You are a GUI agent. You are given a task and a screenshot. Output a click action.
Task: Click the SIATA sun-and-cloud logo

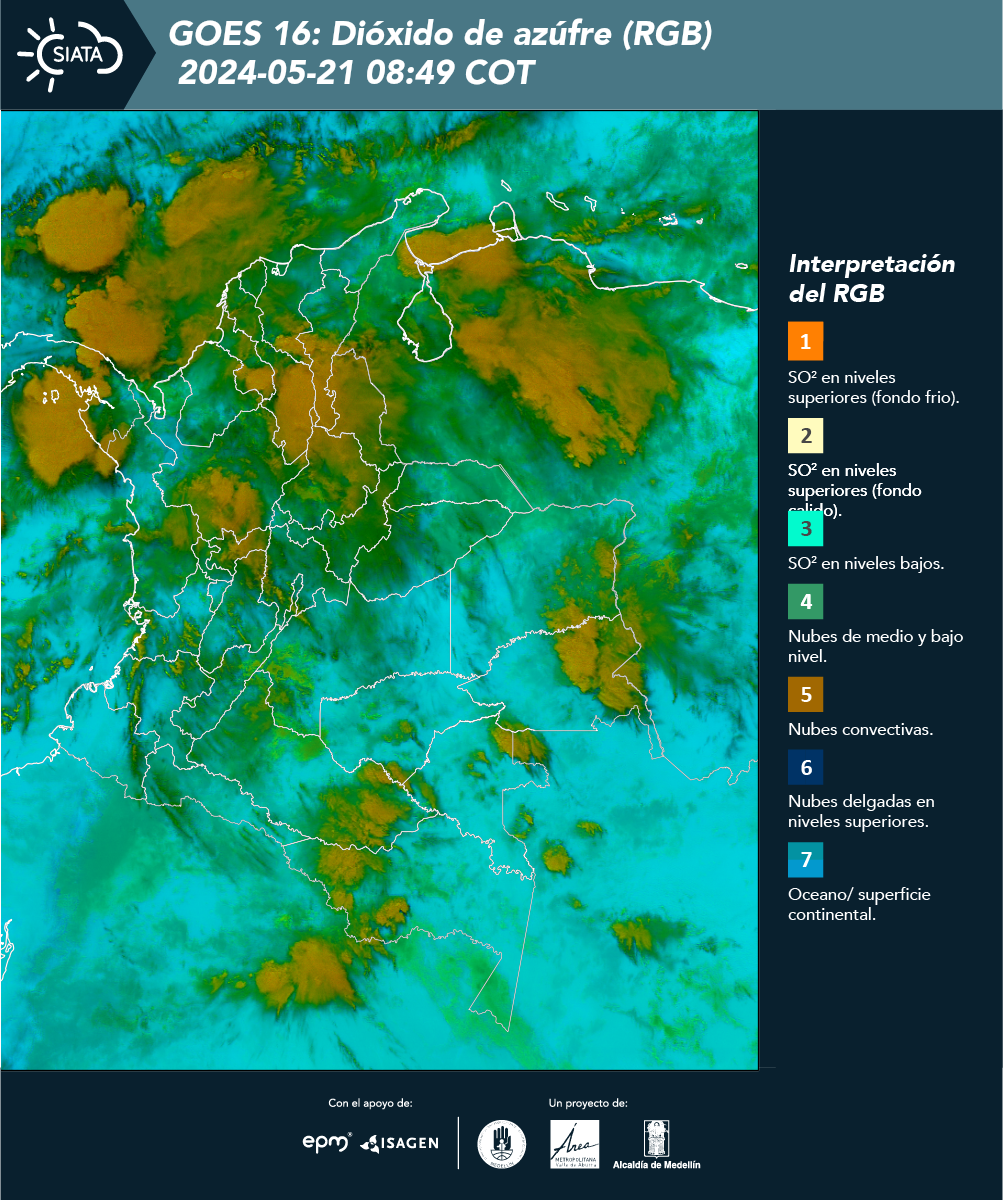click(70, 54)
